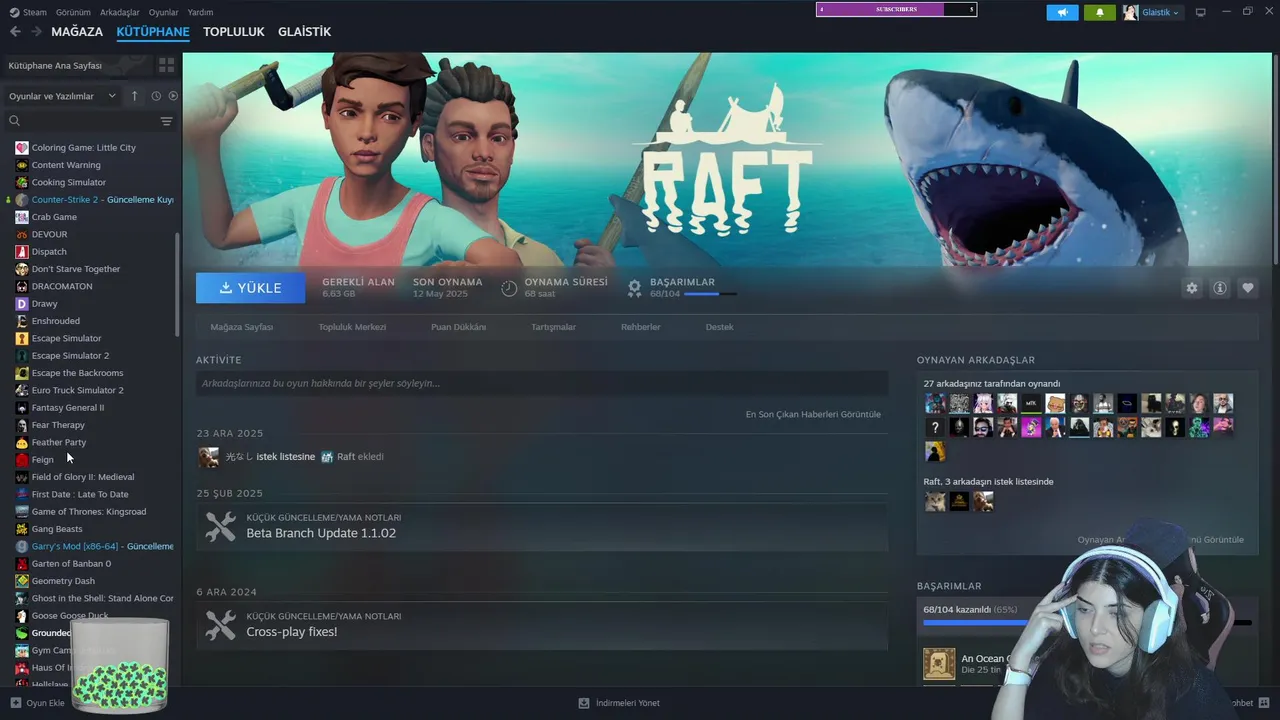The width and height of the screenshot is (1280, 720).
Task: Open Steam announcements megaphone button
Action: click(x=1062, y=12)
